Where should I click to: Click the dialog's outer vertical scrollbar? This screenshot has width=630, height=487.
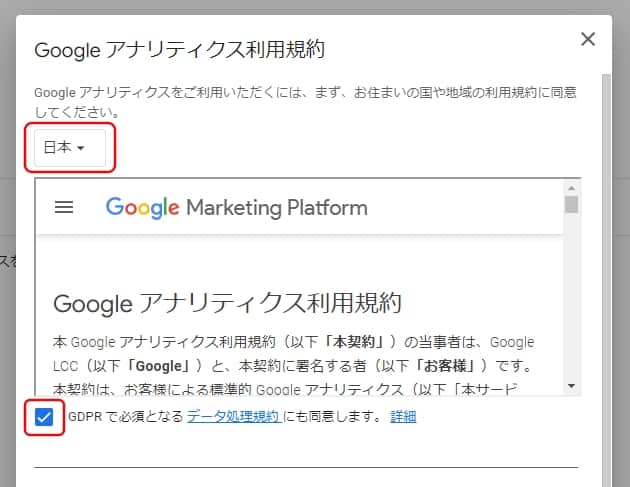[x=606, y=280]
